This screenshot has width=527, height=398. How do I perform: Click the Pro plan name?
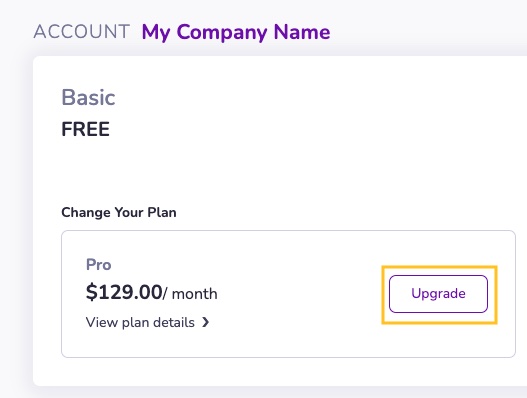98,265
